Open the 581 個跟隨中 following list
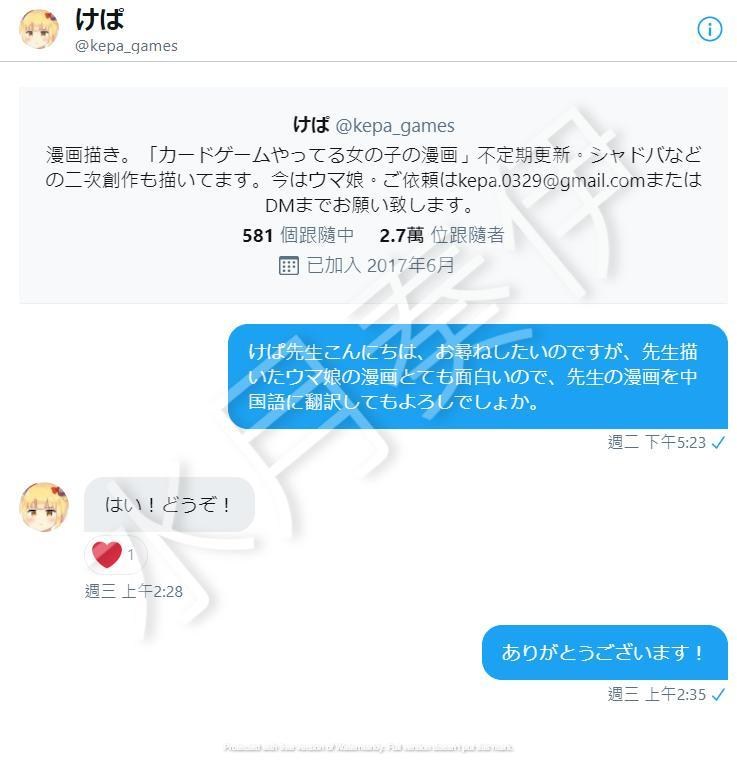The height and width of the screenshot is (761, 737). click(298, 235)
